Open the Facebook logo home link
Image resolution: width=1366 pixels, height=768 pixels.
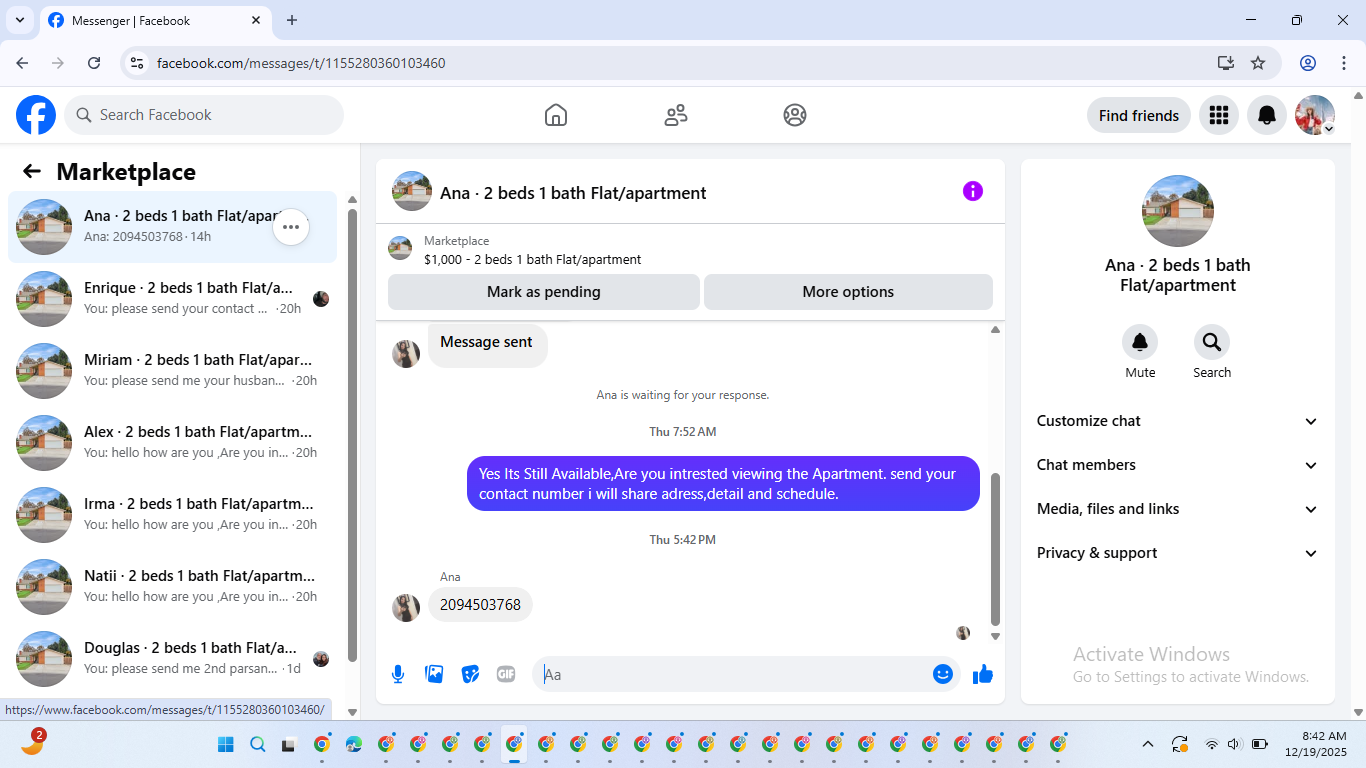point(36,115)
